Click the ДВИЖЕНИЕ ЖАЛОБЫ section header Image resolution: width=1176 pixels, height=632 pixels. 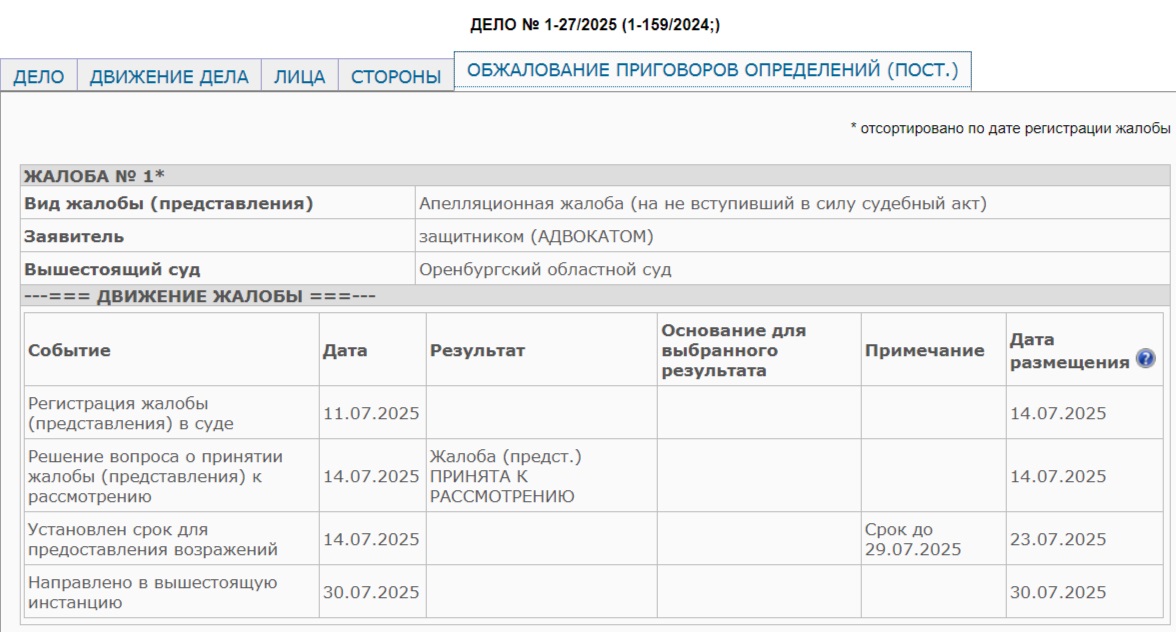(x=200, y=297)
